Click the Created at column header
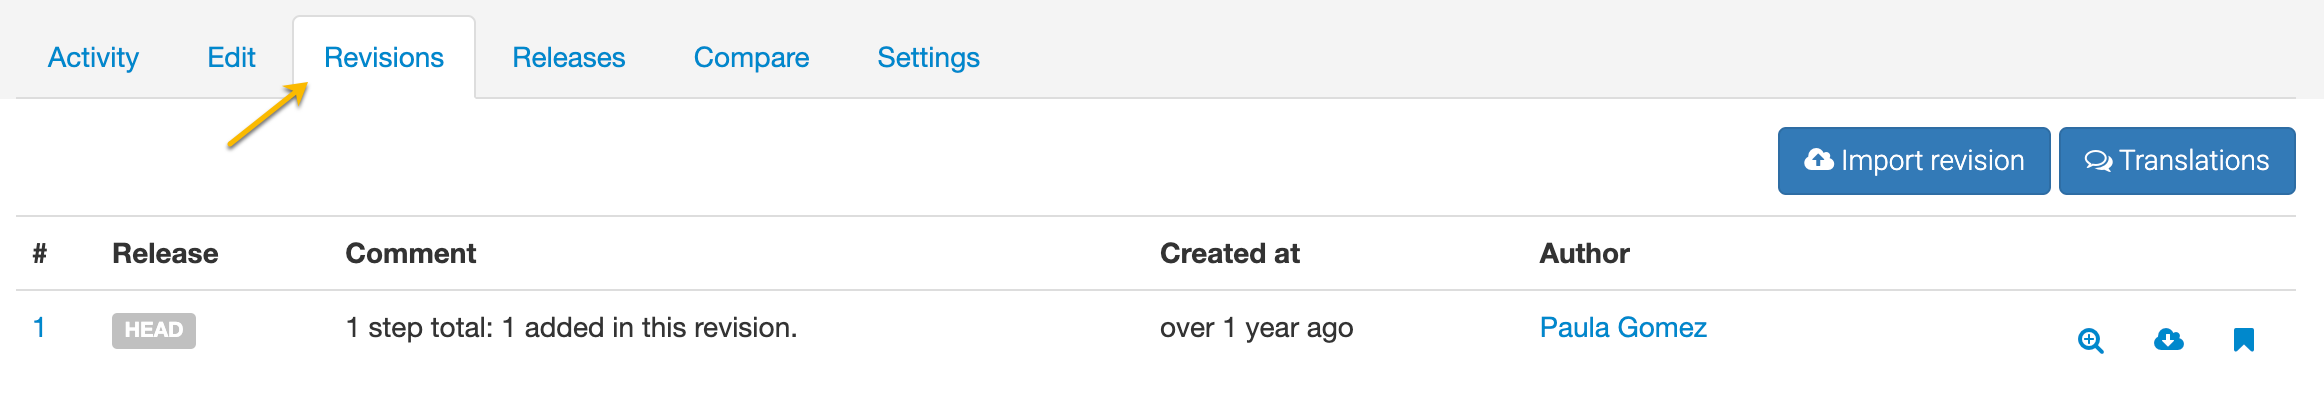This screenshot has width=2324, height=414. (1229, 254)
